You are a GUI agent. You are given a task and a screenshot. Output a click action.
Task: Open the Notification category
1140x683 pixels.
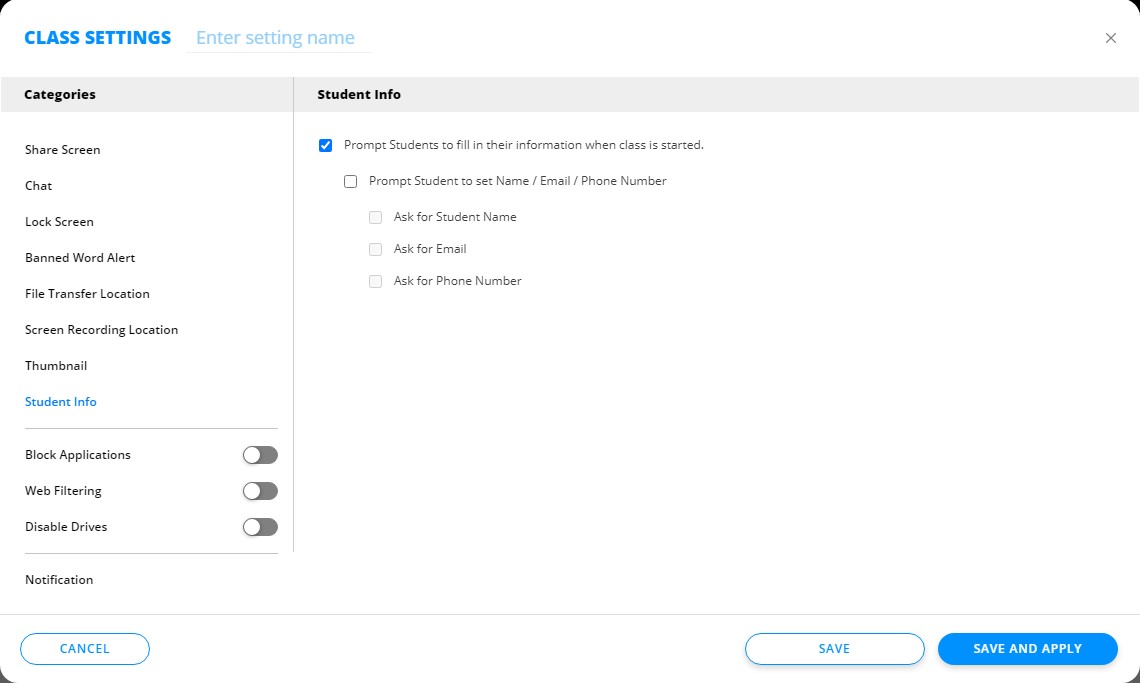pos(59,580)
